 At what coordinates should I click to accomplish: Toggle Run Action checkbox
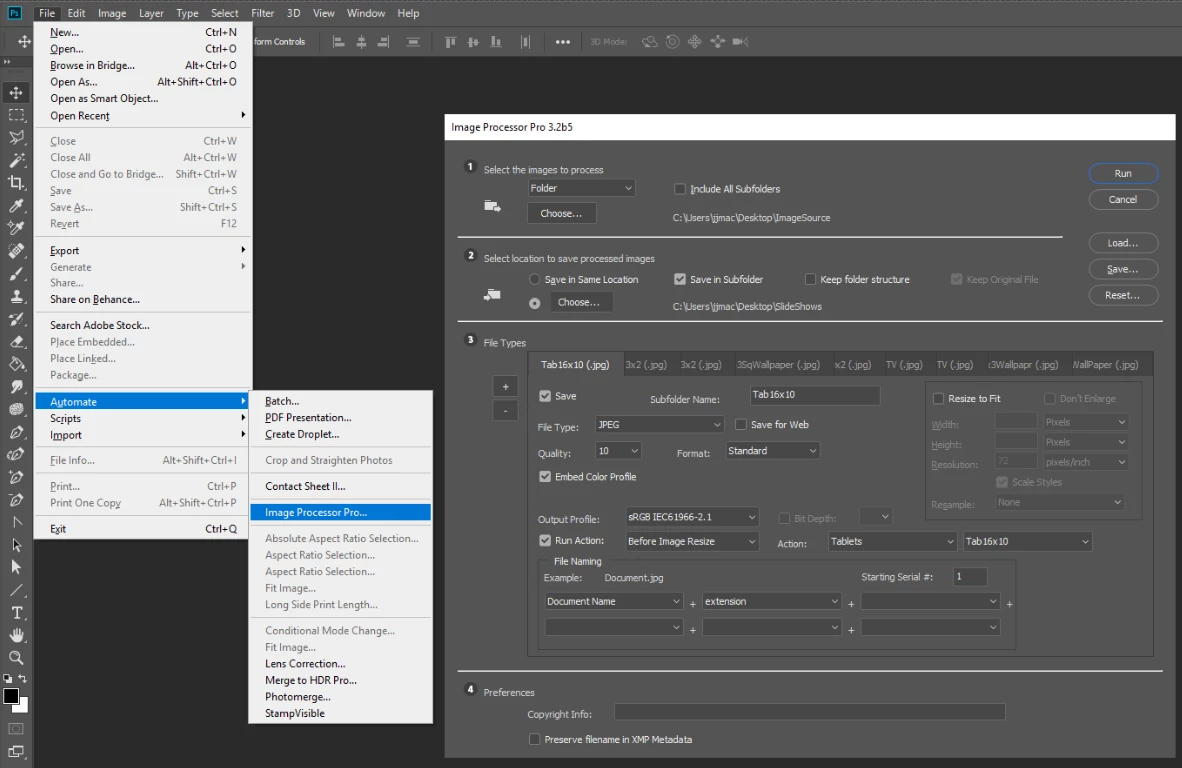pos(545,540)
